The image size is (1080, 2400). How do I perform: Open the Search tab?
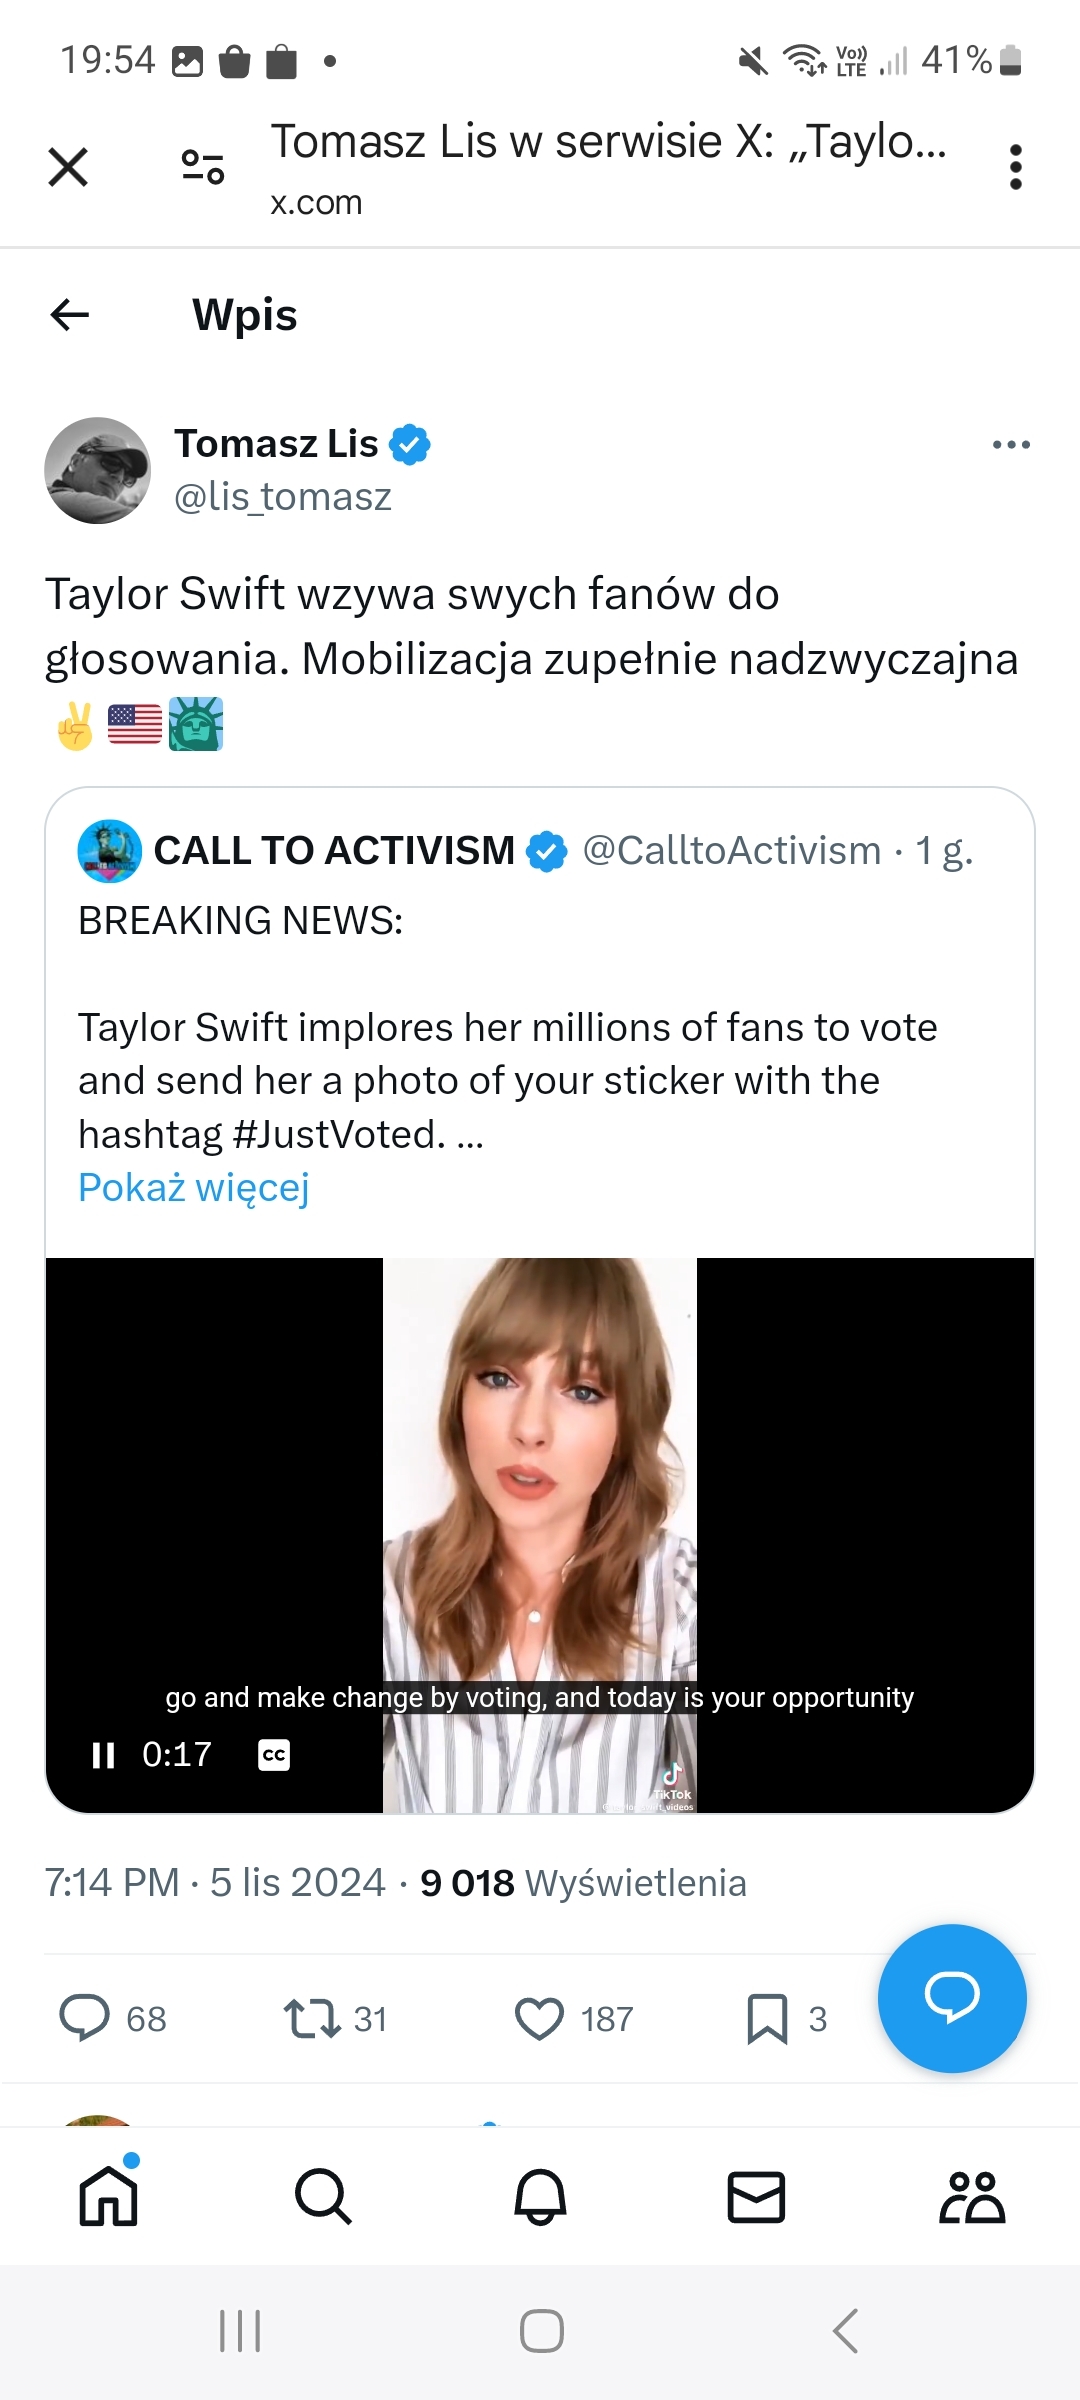tap(324, 2196)
